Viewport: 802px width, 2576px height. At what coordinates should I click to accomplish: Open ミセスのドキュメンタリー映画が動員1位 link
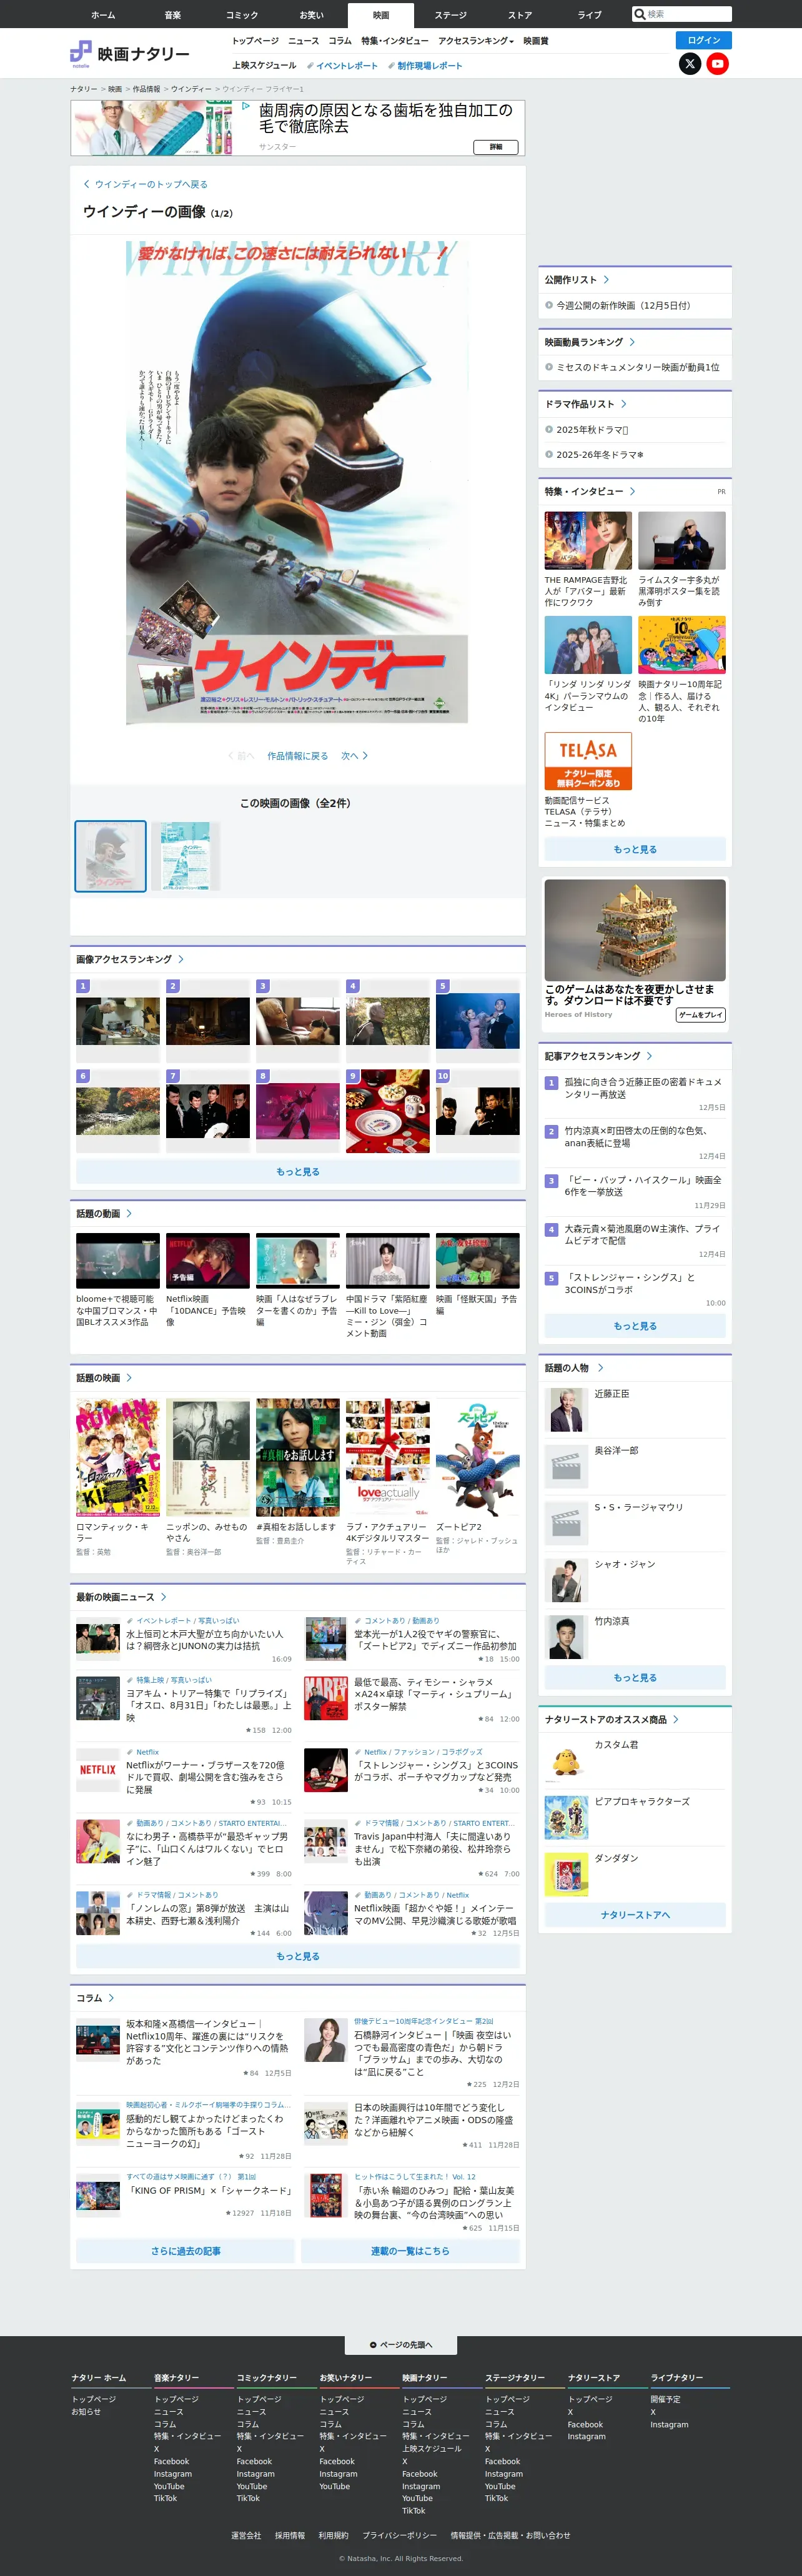coord(638,367)
